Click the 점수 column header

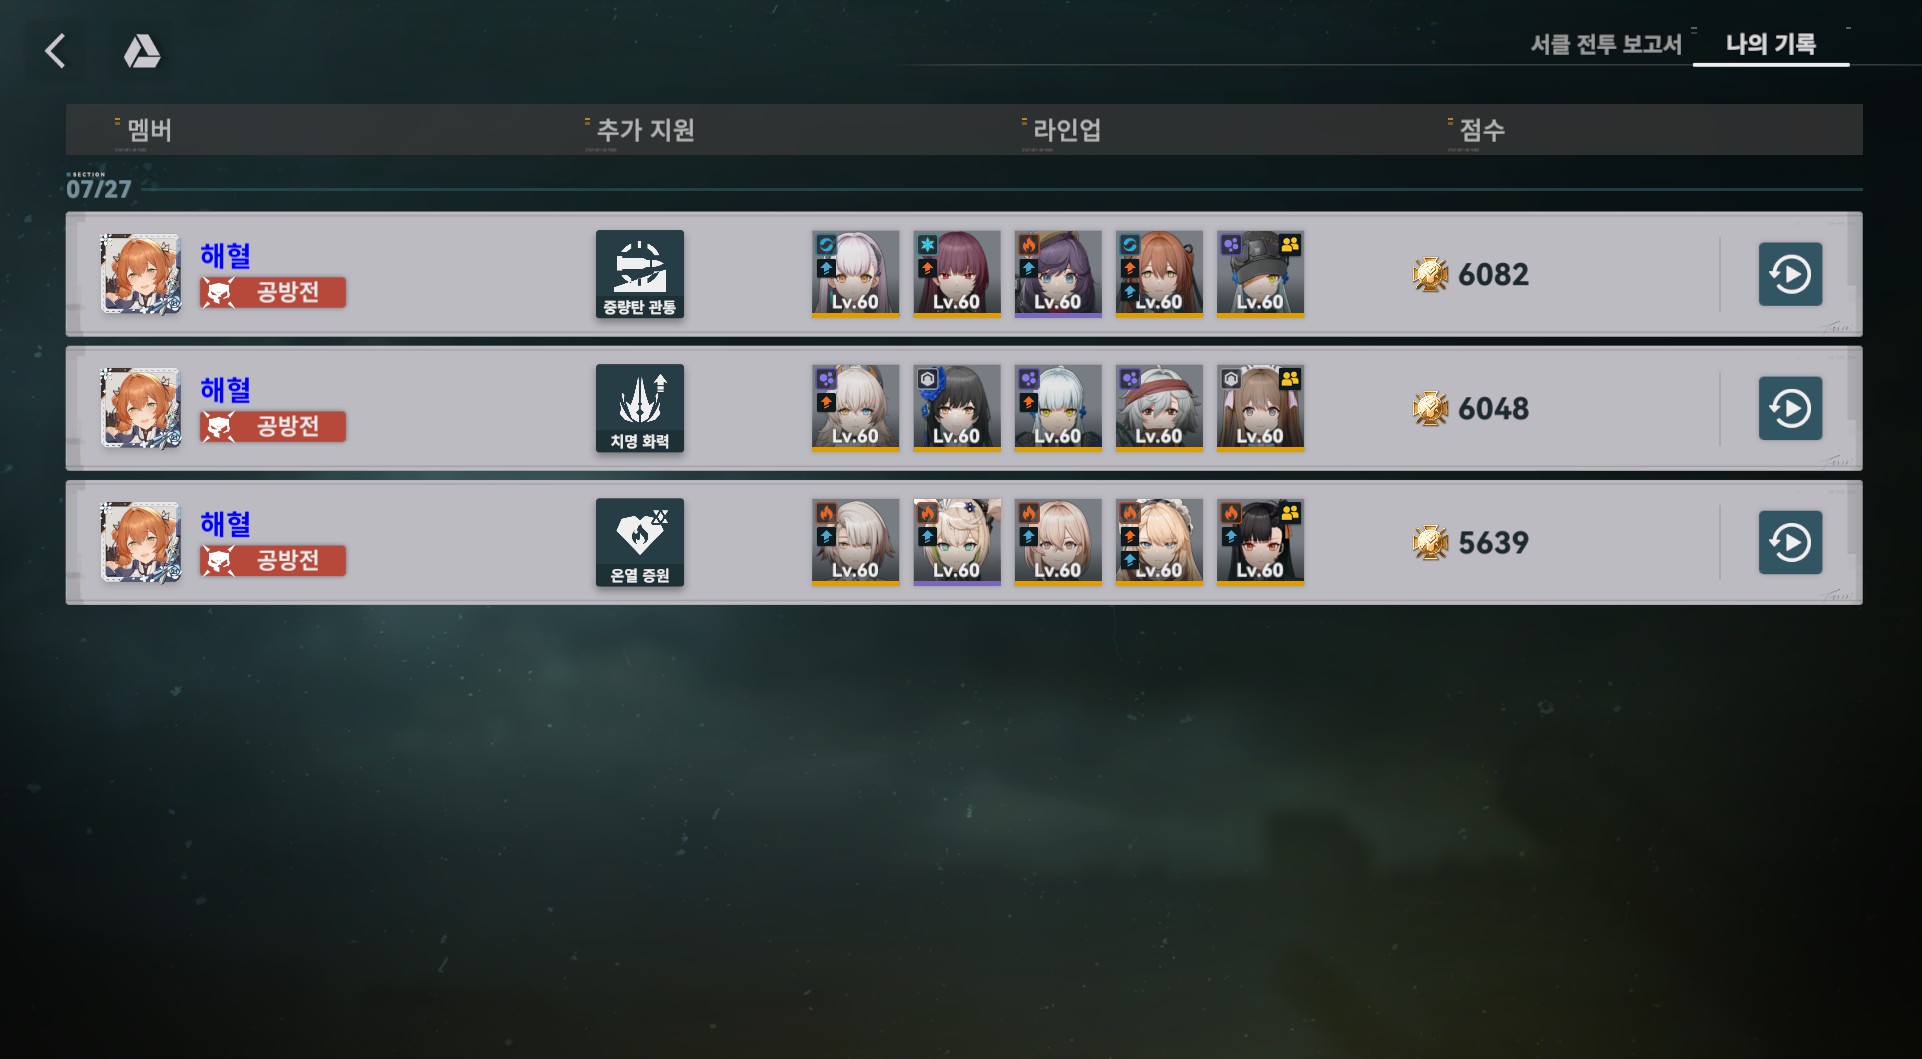point(1482,130)
